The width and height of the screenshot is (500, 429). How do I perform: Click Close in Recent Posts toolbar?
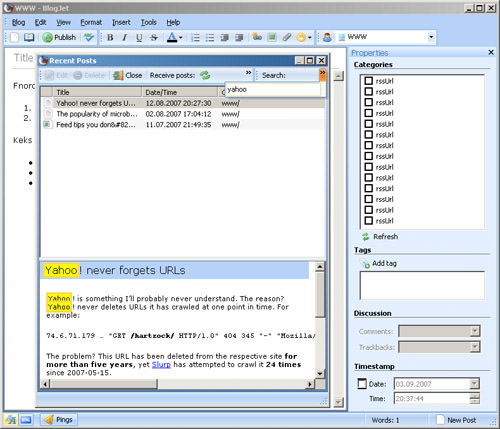[127, 75]
